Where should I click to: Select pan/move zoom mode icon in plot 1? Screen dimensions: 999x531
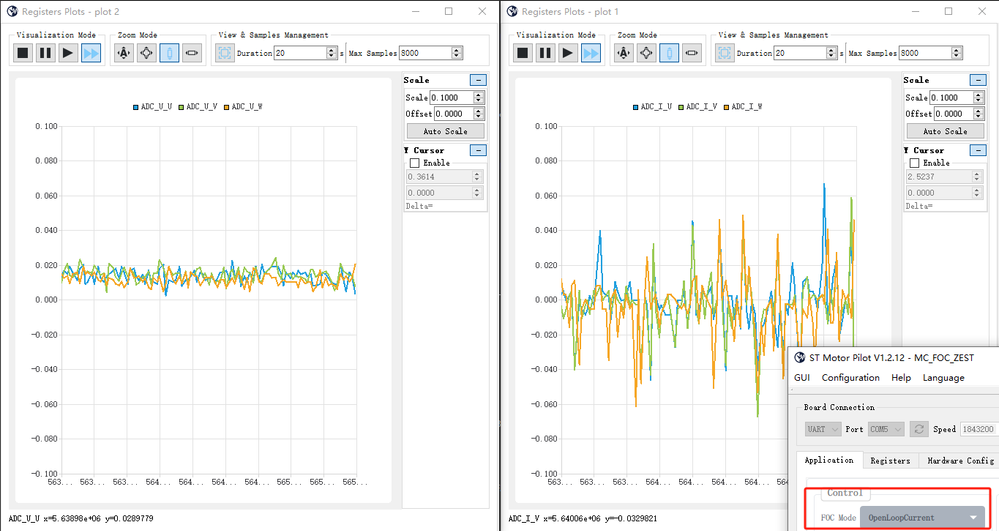(647, 53)
